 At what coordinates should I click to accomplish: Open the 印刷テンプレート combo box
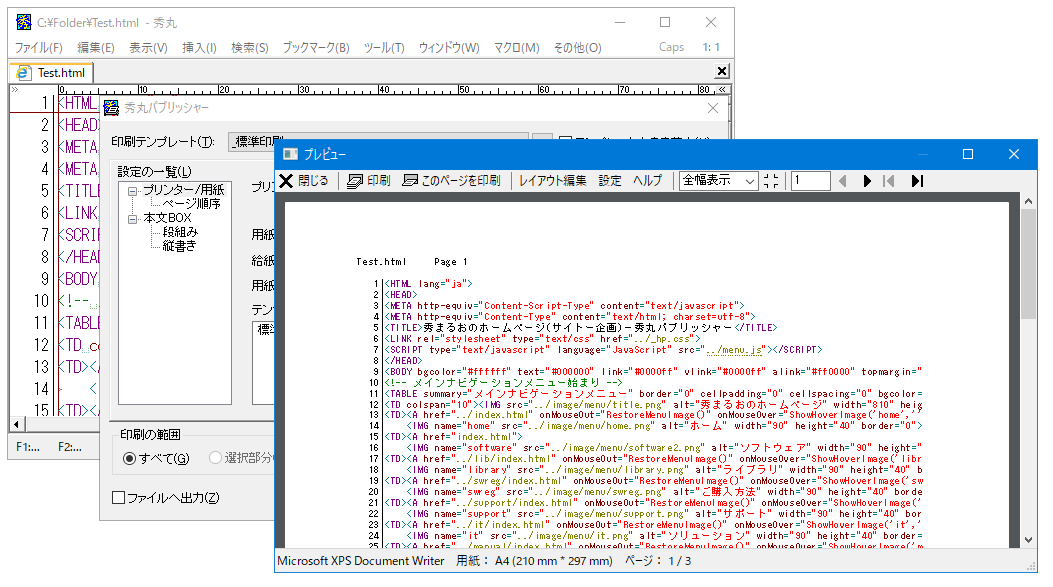[x=378, y=141]
